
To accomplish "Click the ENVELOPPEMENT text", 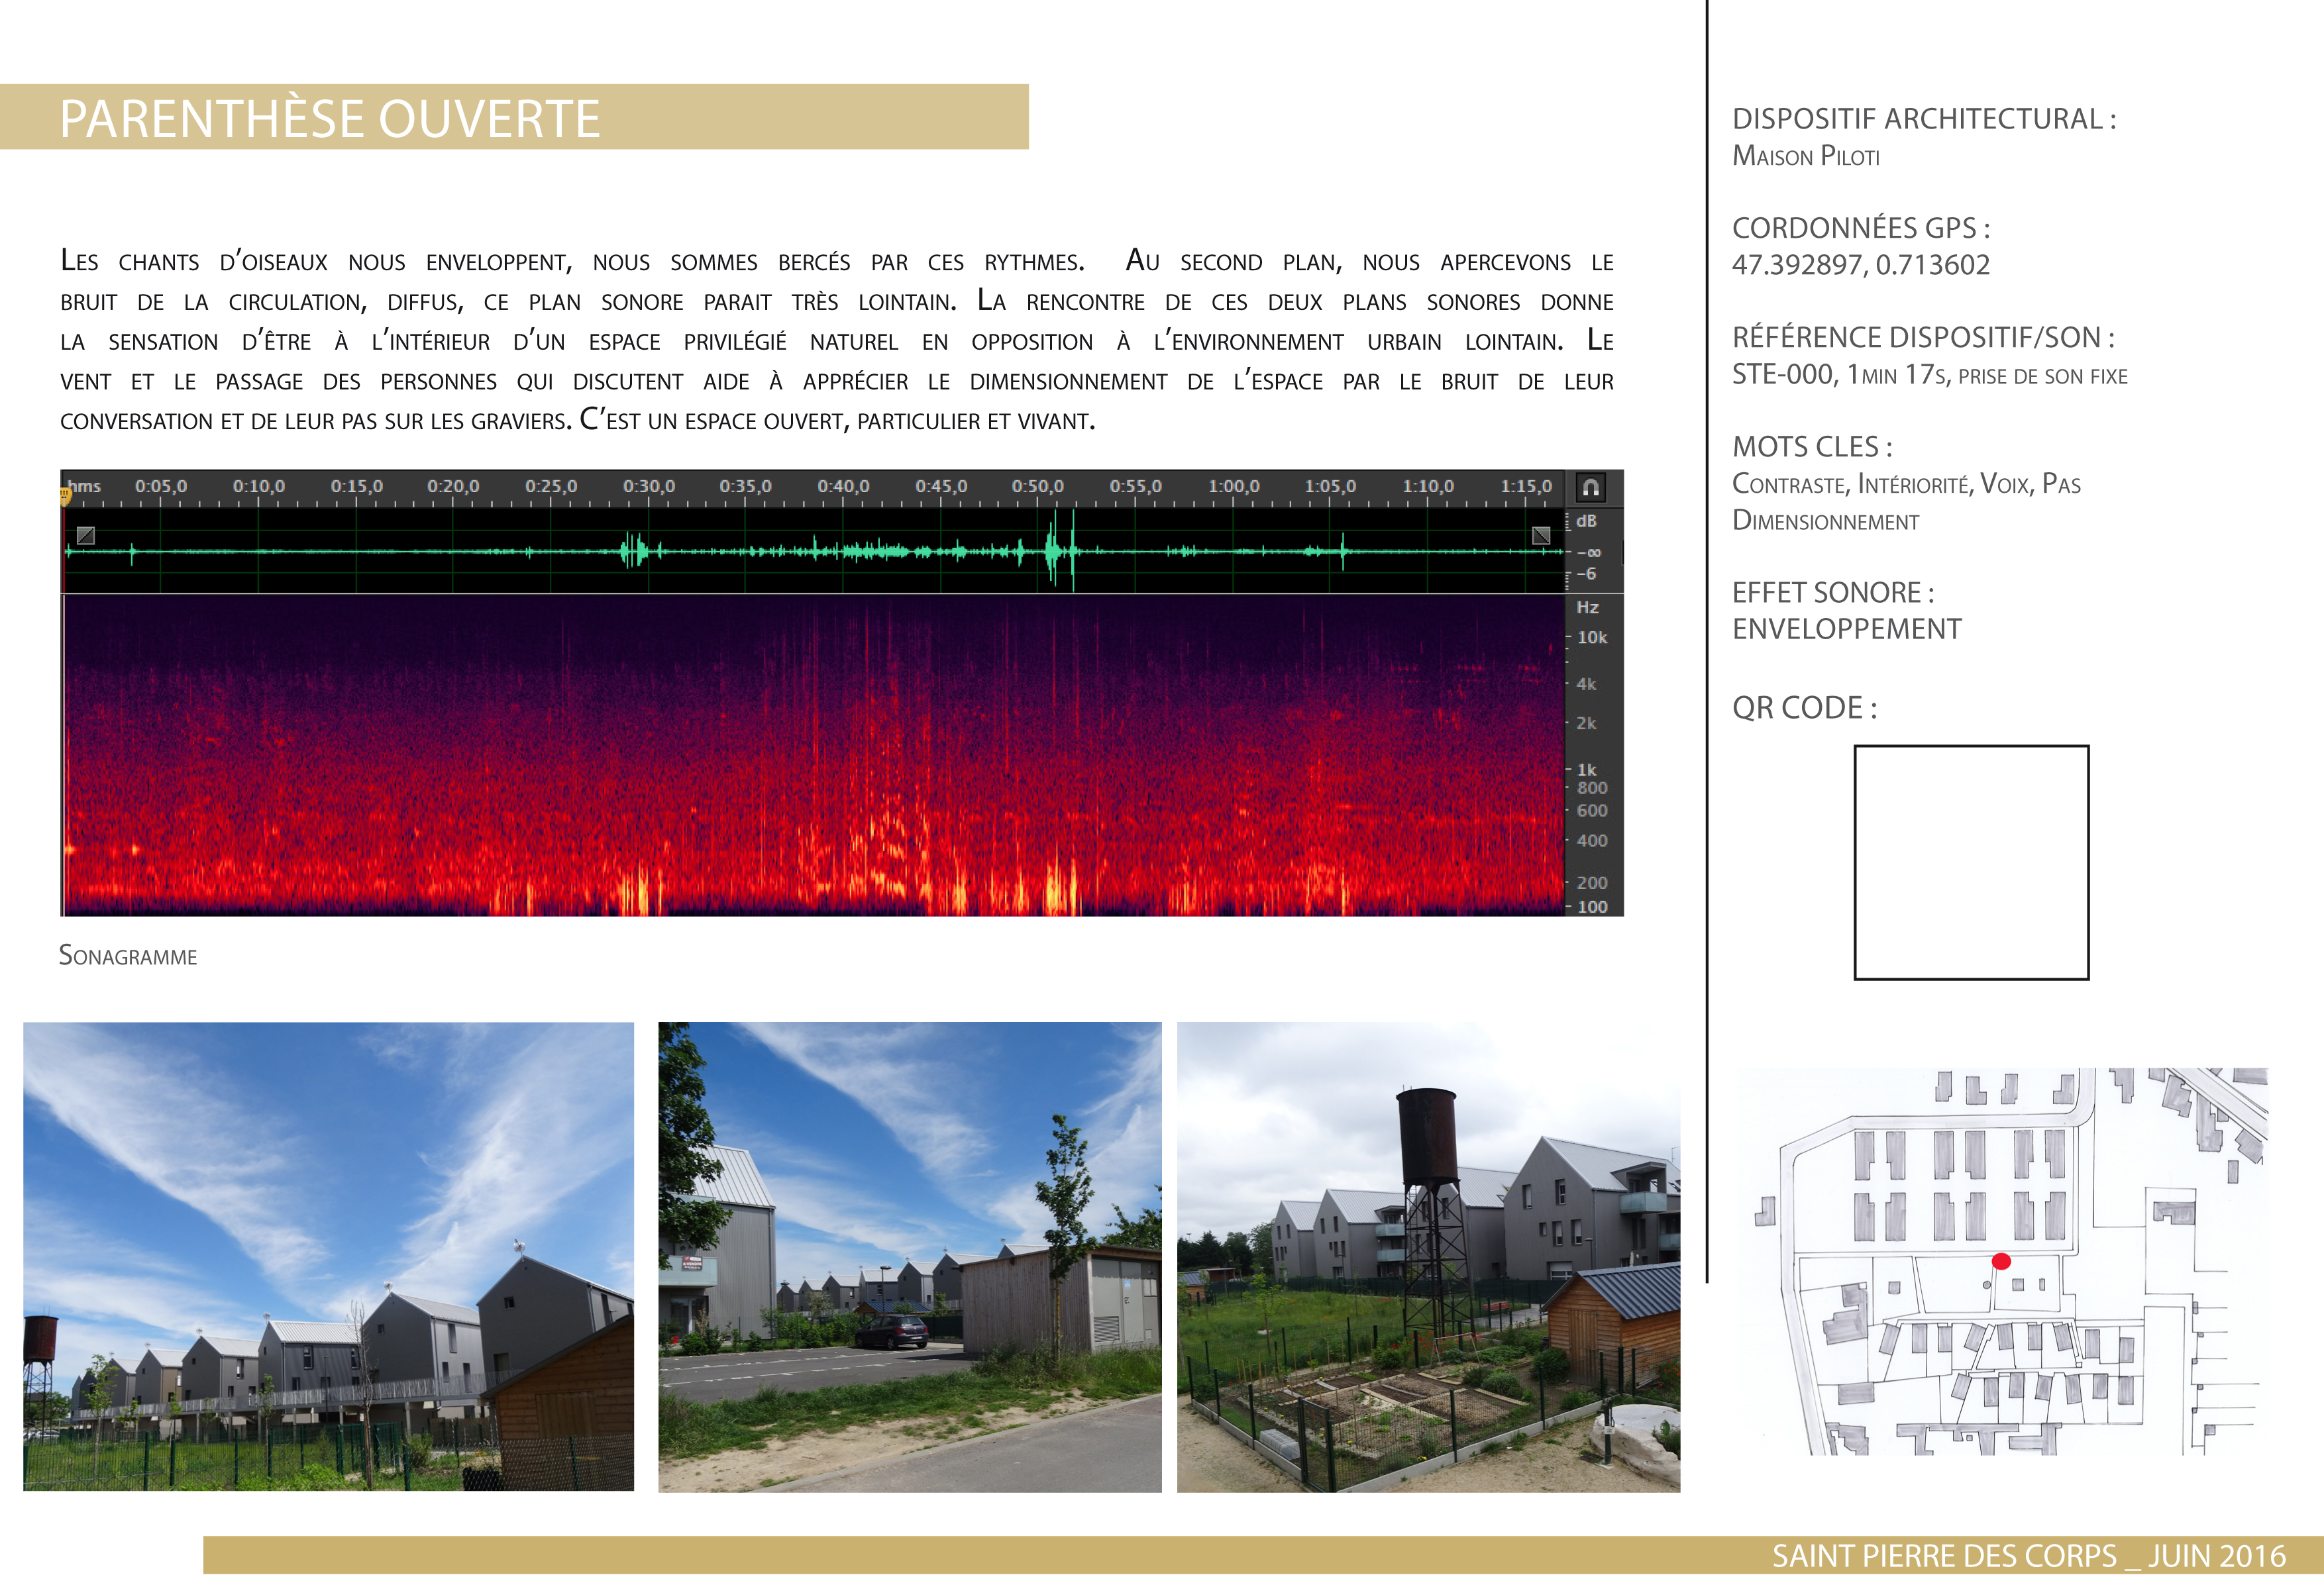I will [x=1847, y=629].
